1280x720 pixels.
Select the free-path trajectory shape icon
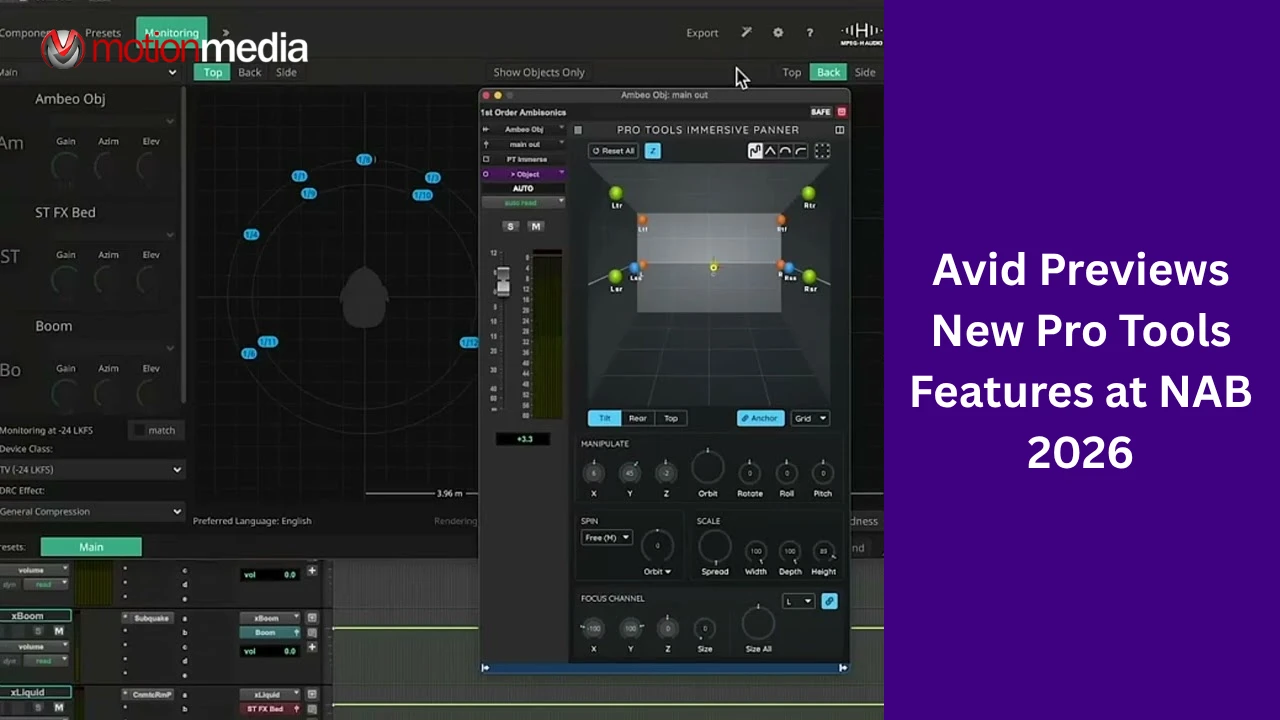(755, 151)
